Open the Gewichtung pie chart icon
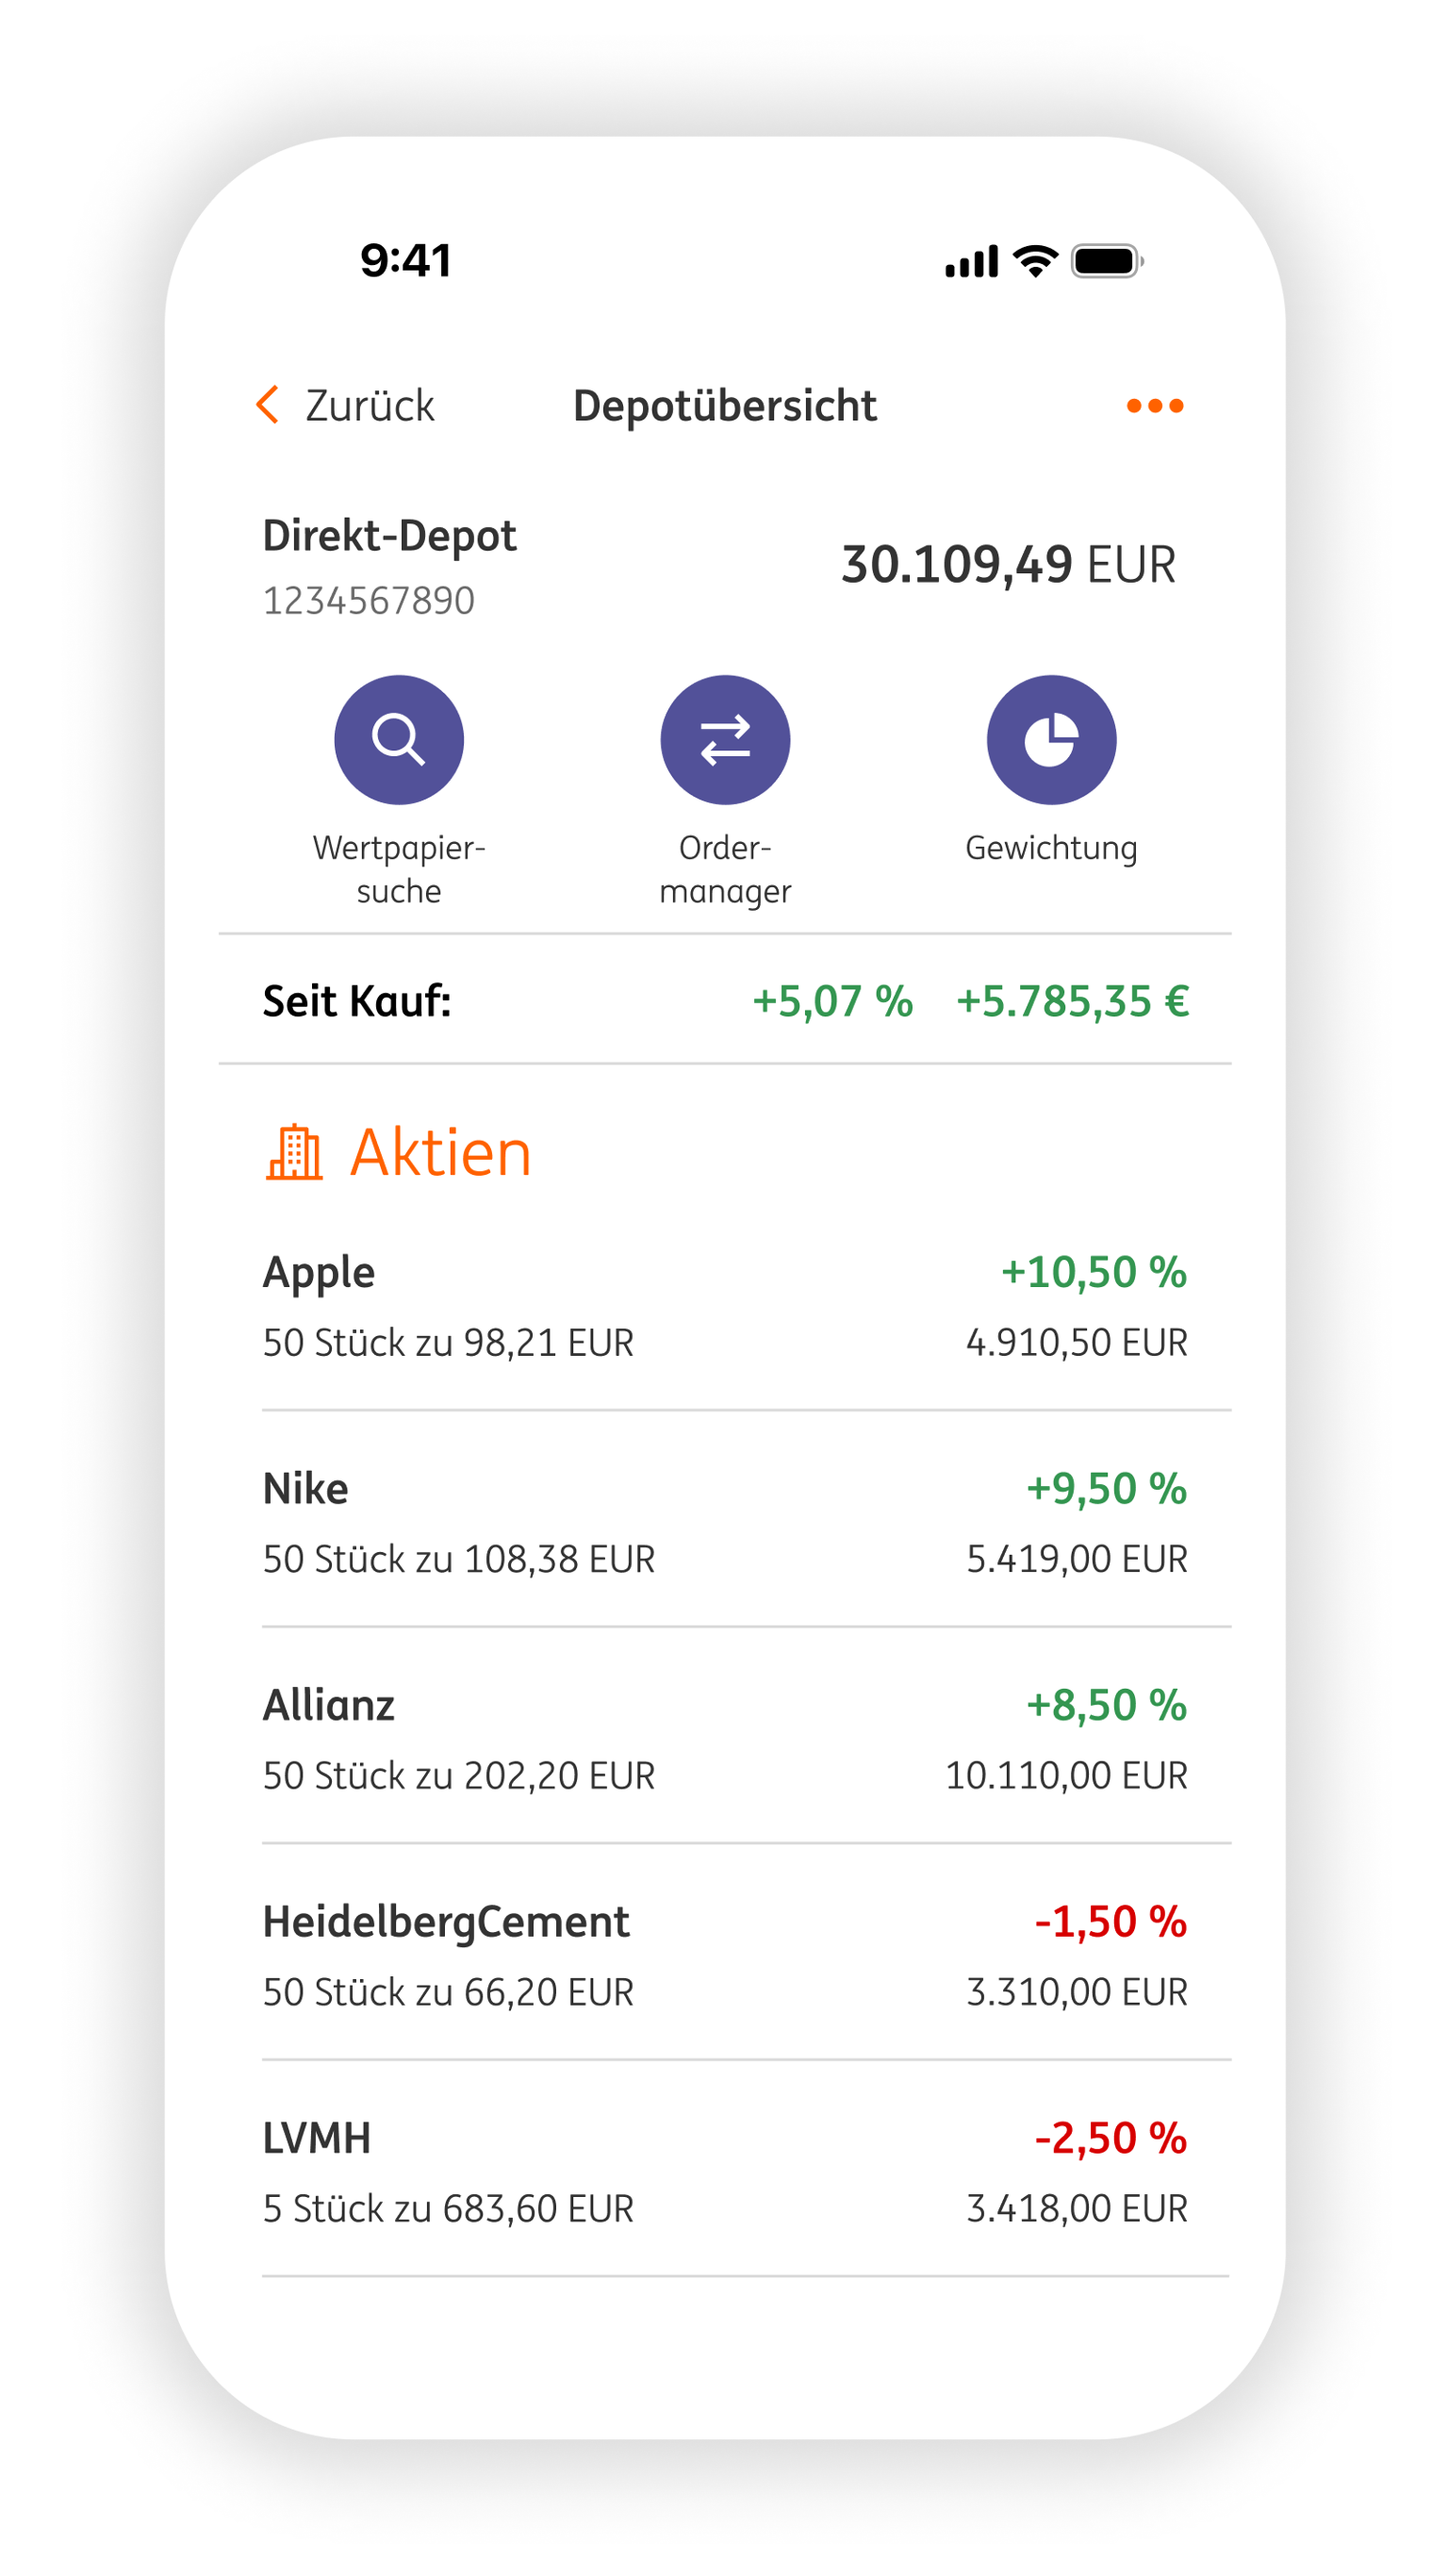Screen dimensions: 1448x2576 1051,739
